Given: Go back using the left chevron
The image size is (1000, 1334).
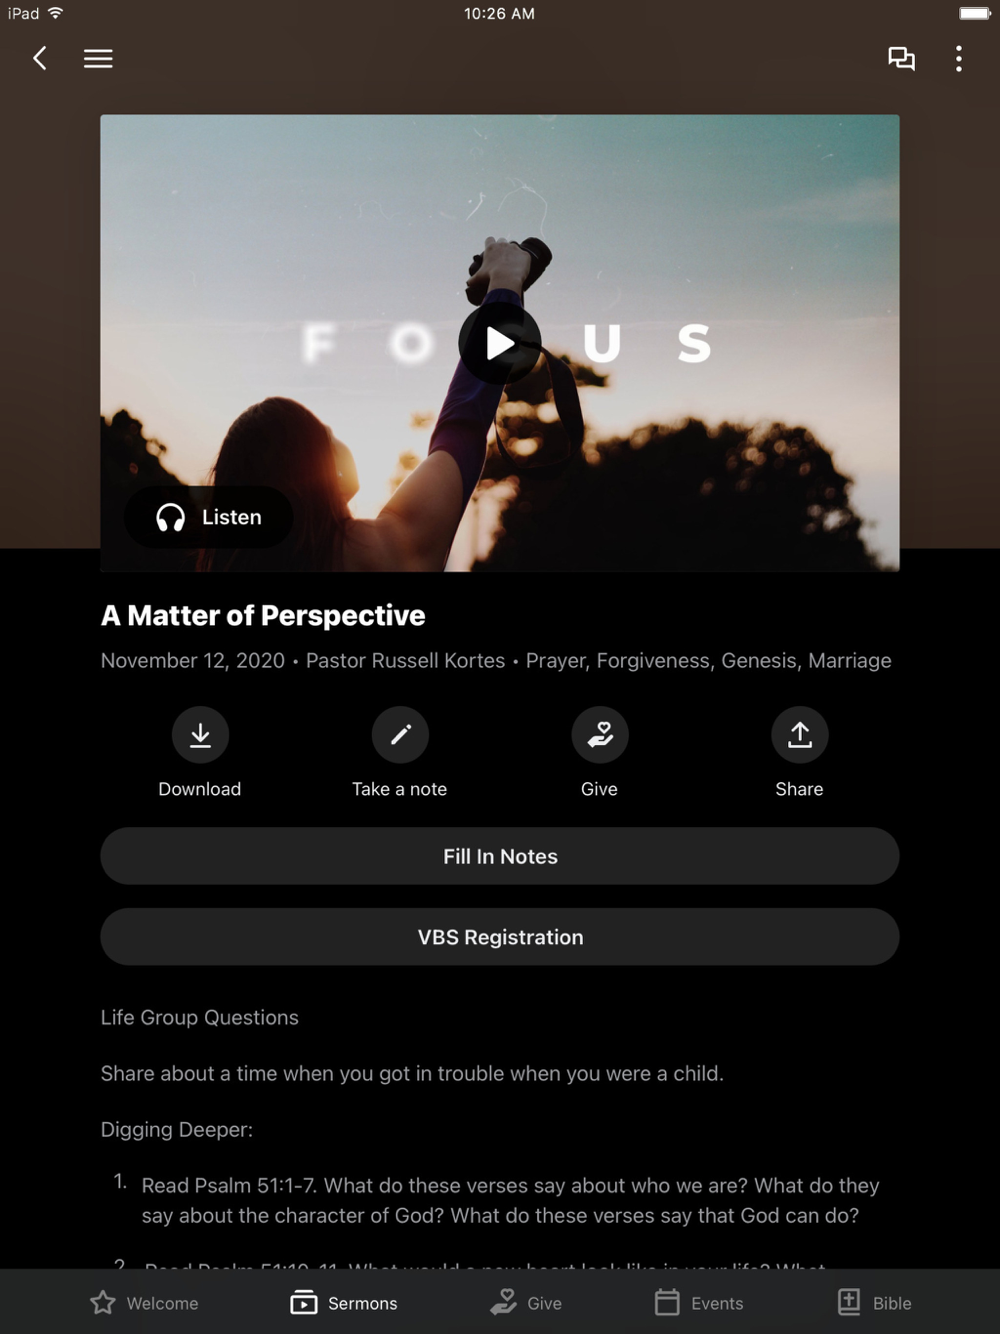Looking at the screenshot, I should click(40, 59).
